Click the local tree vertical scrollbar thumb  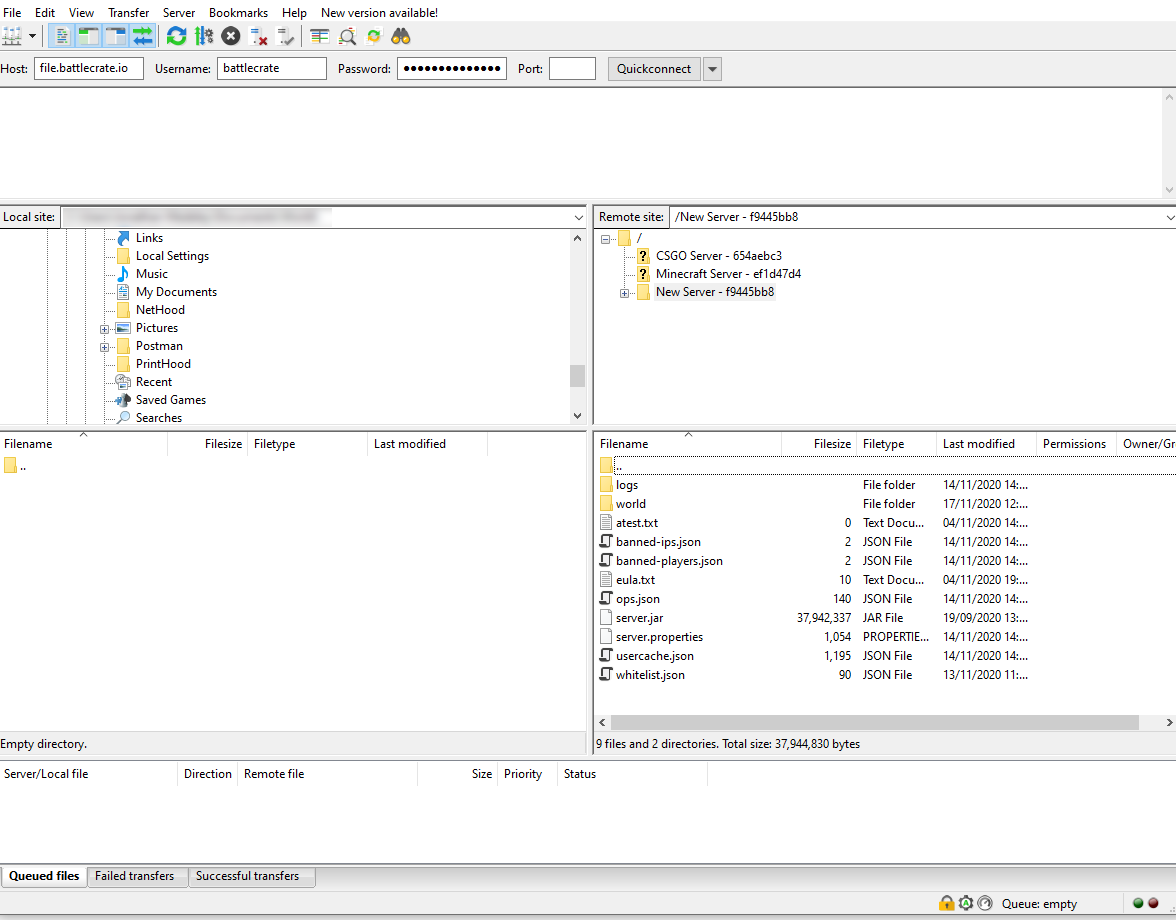577,376
